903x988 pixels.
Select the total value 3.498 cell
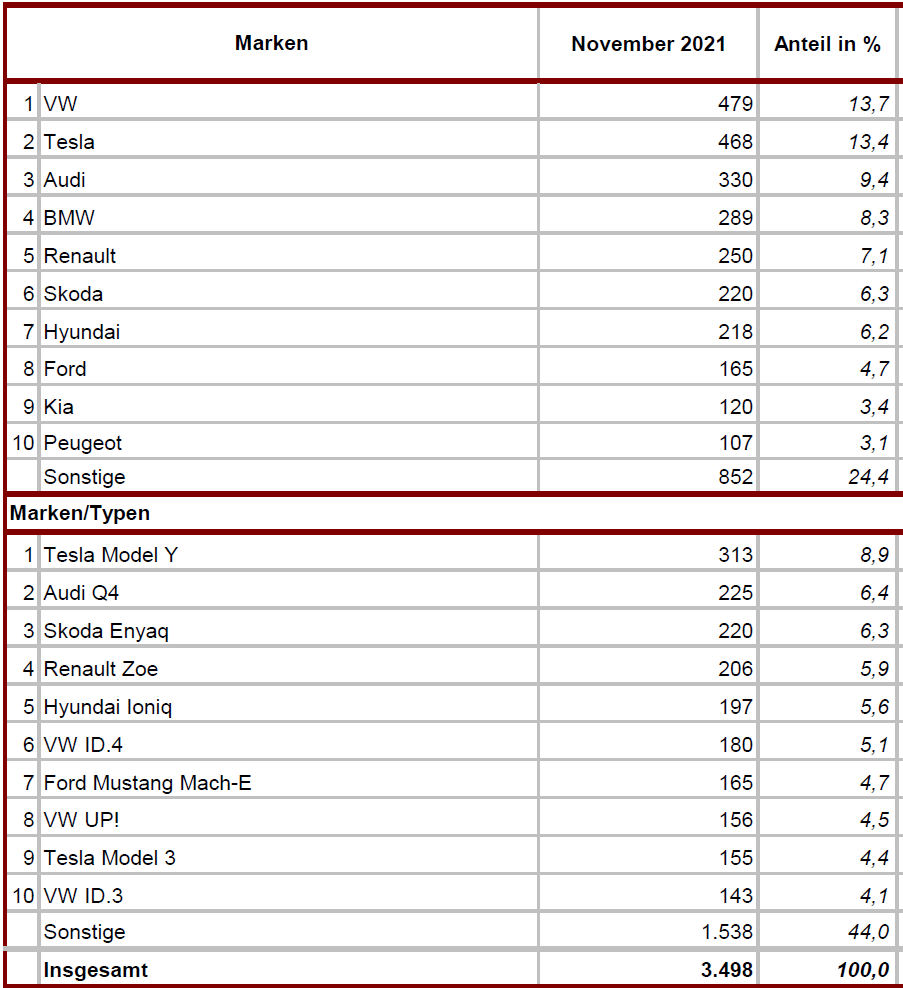point(648,969)
